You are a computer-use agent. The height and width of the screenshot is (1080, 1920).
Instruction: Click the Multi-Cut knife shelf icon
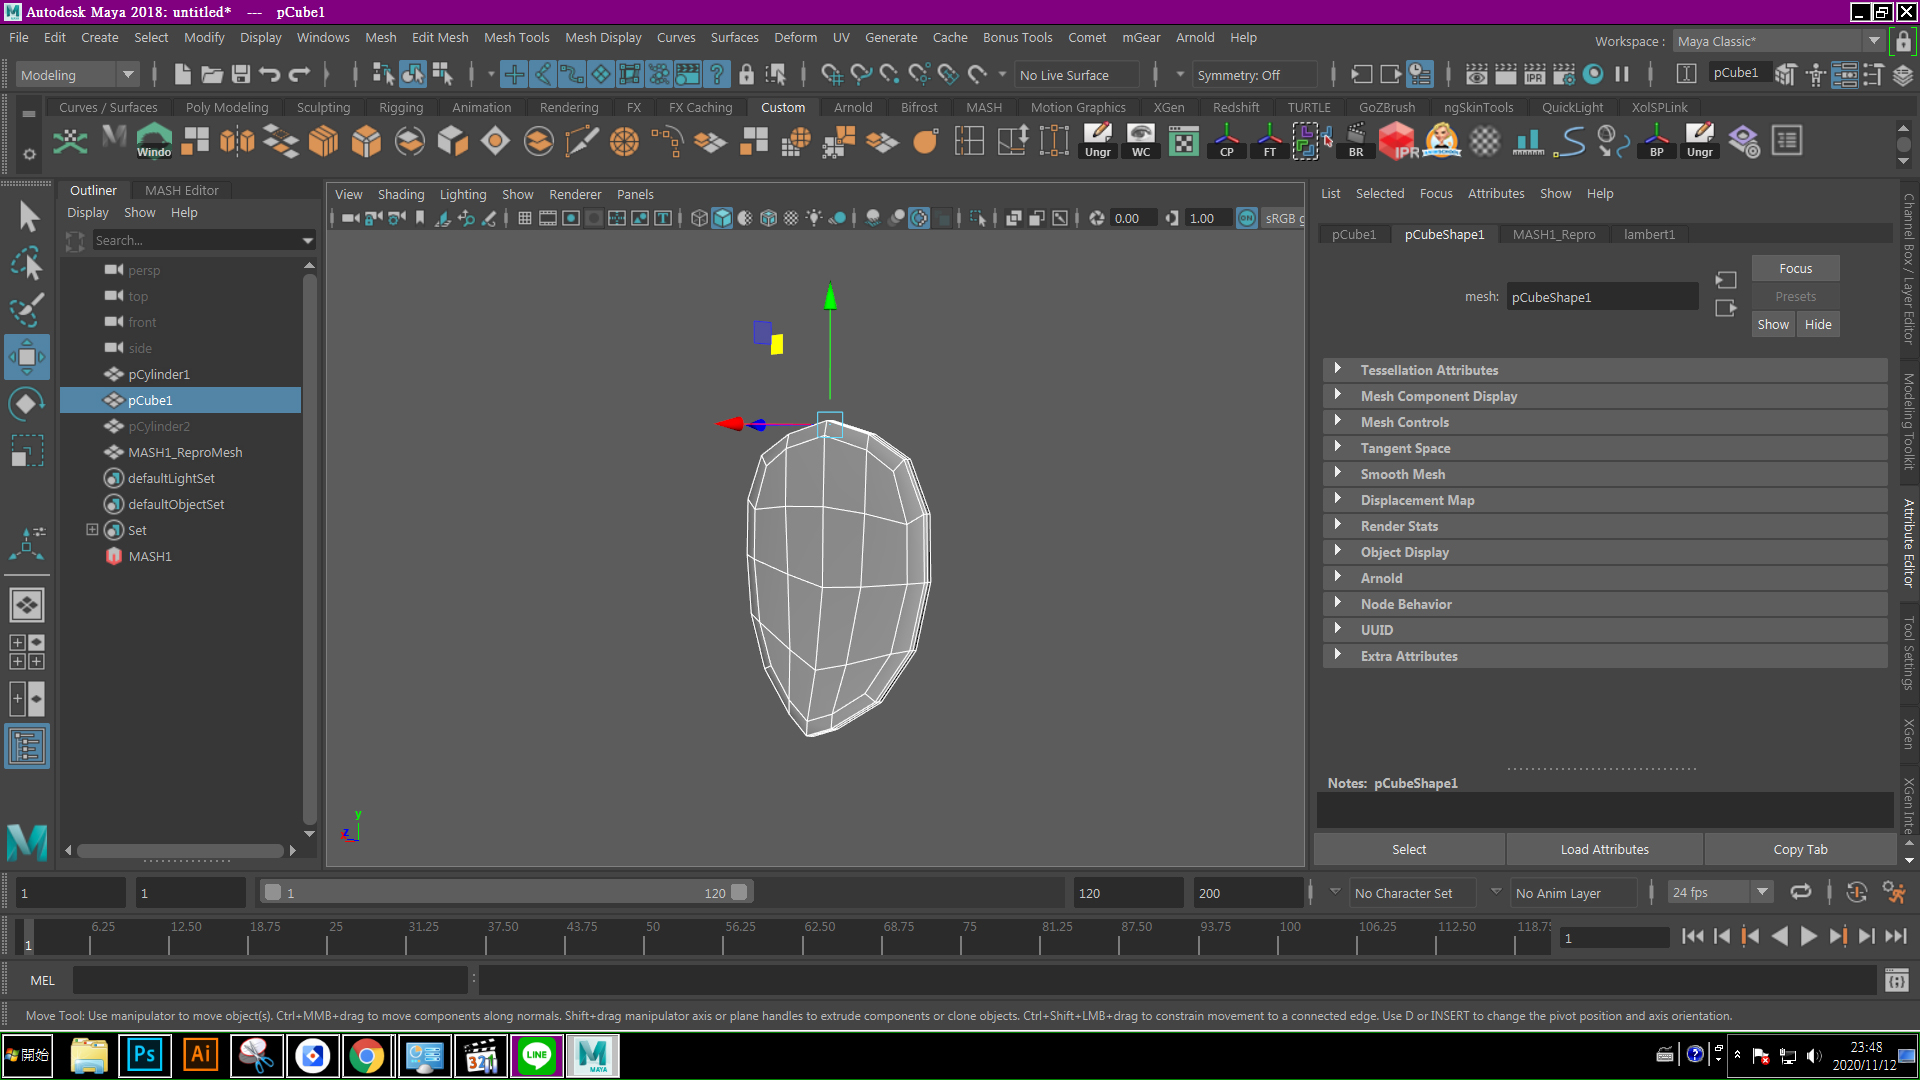[x=581, y=141]
